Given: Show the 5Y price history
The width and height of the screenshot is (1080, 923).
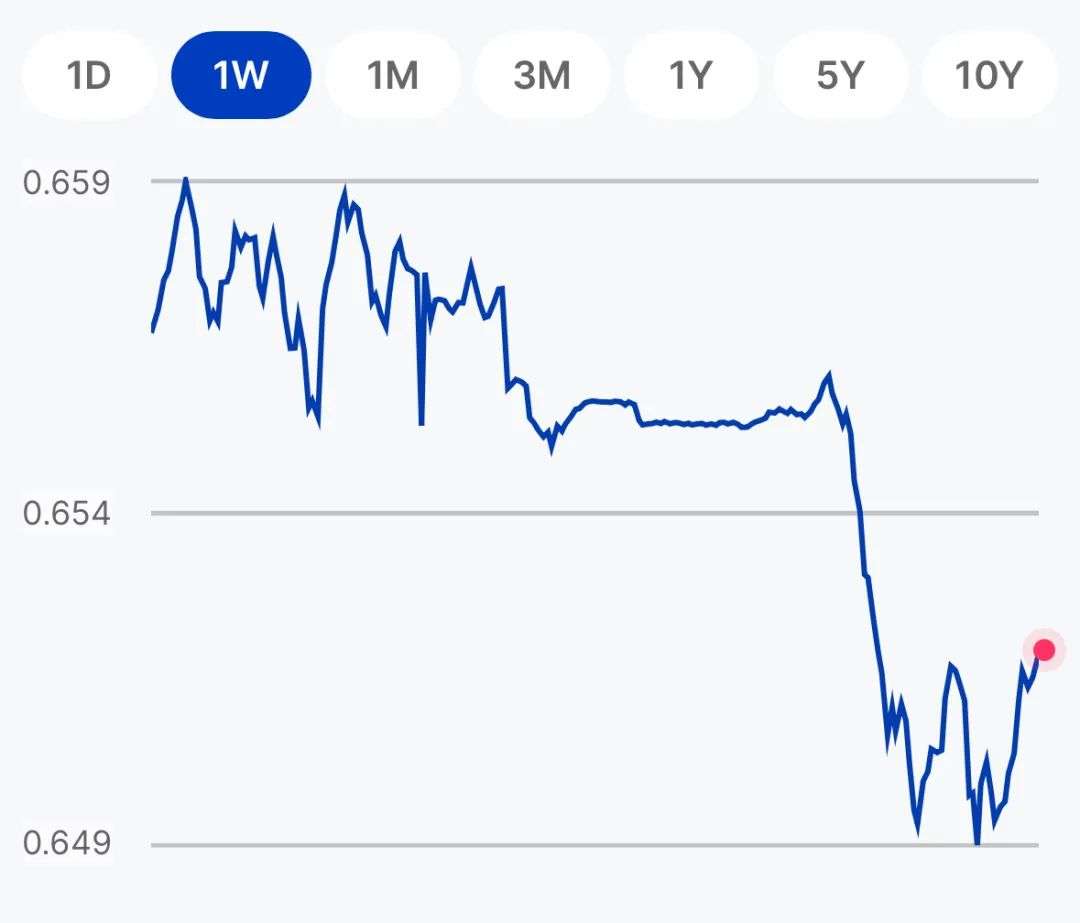Looking at the screenshot, I should (x=840, y=75).
